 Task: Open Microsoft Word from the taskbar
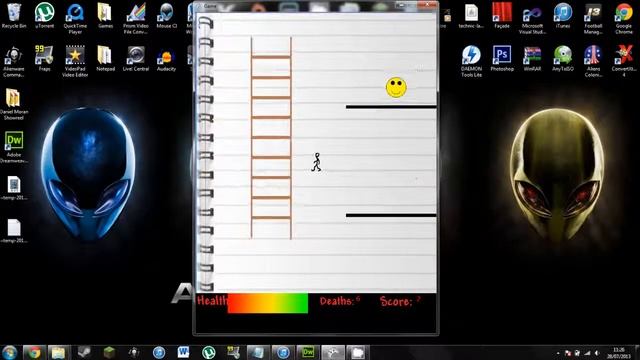[x=183, y=352]
